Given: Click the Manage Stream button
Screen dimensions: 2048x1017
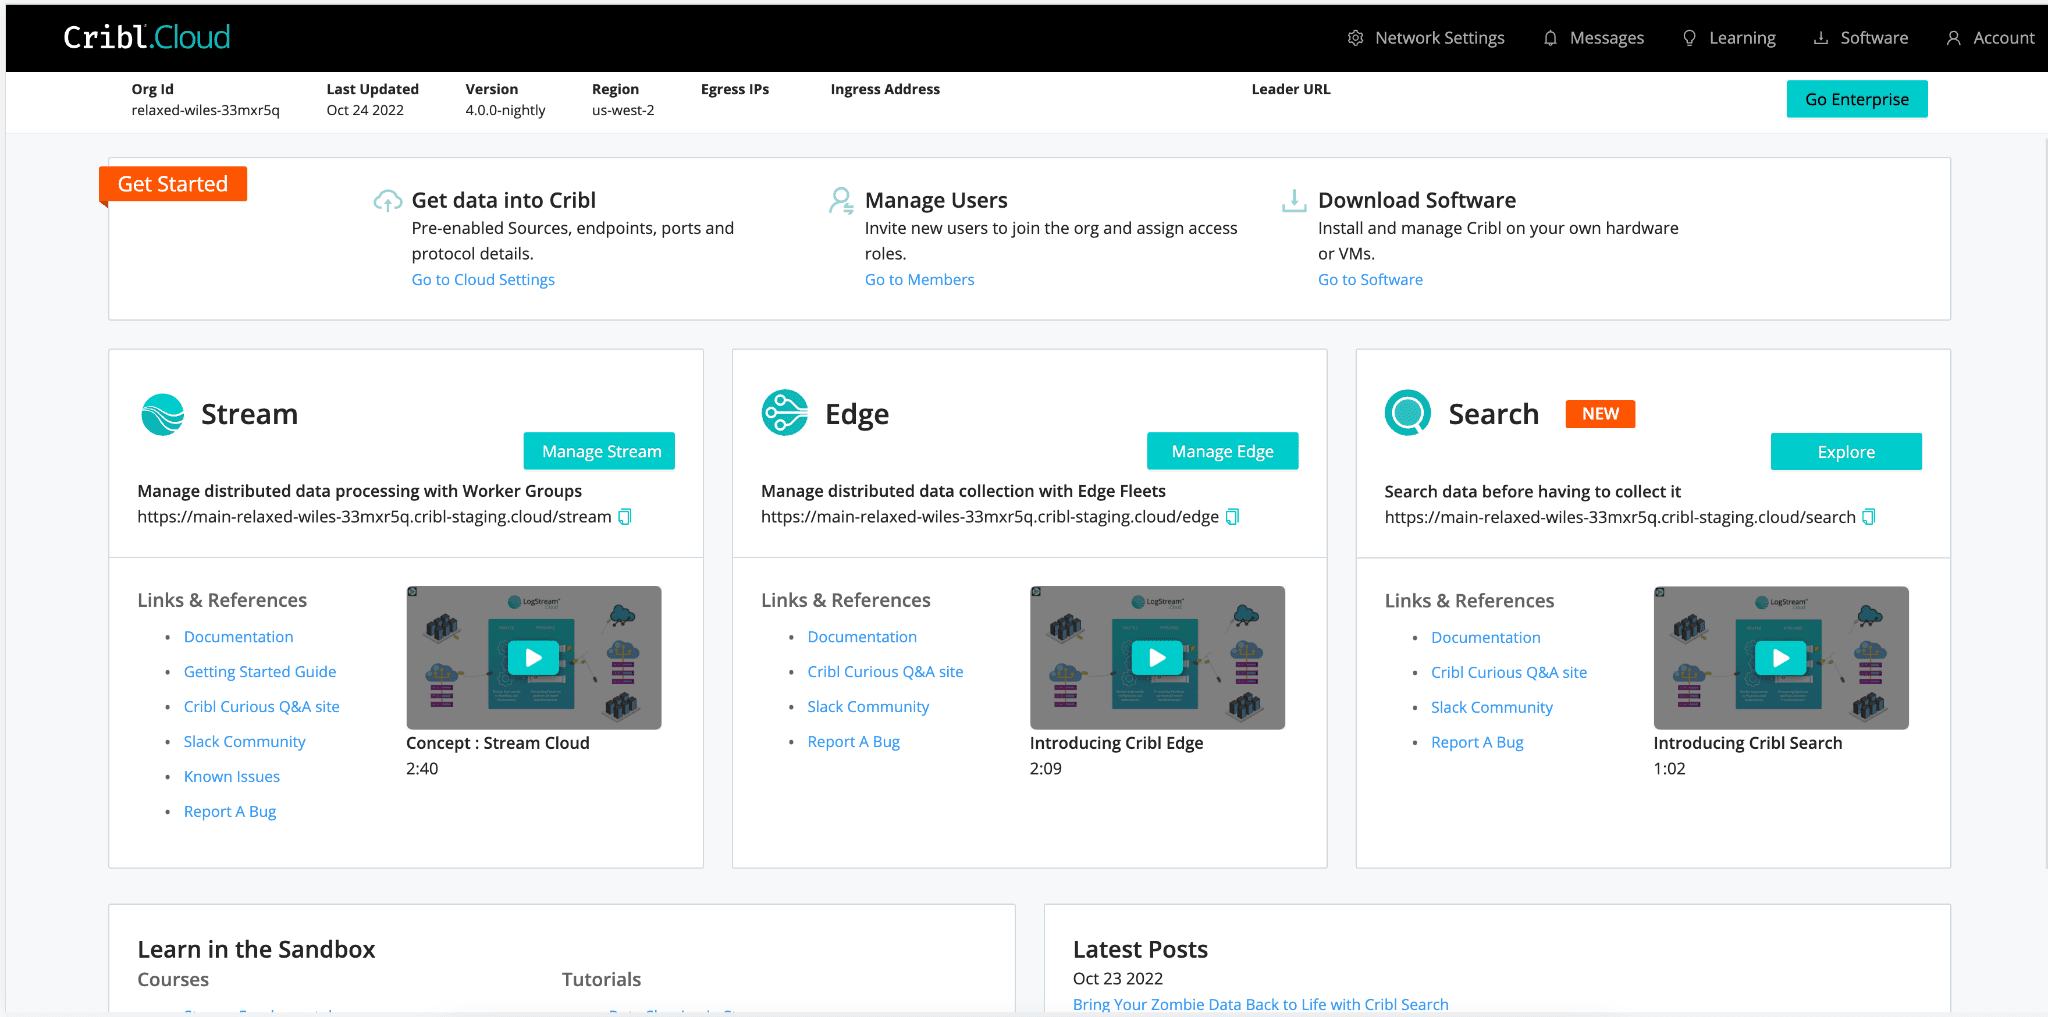Looking at the screenshot, I should [x=600, y=451].
